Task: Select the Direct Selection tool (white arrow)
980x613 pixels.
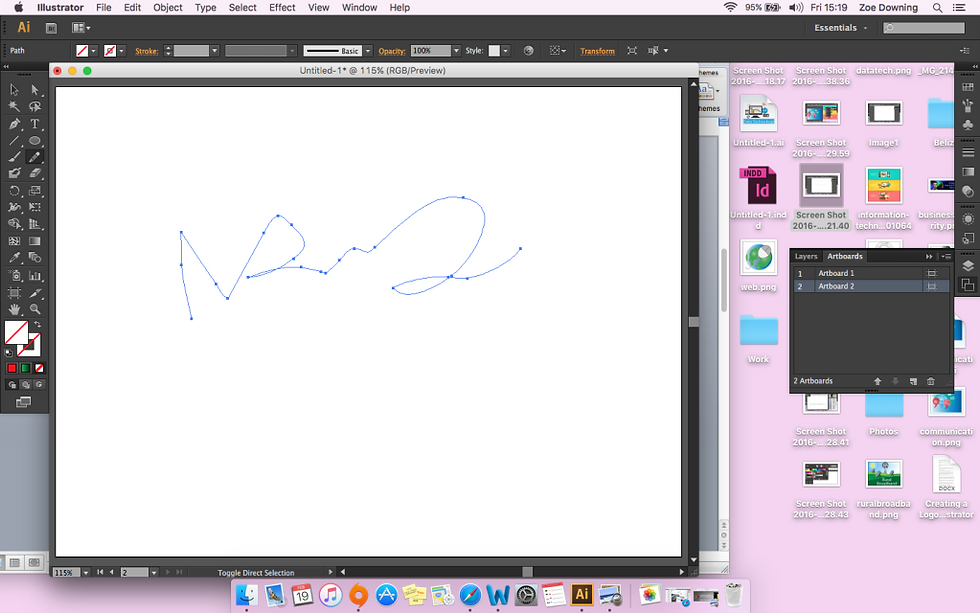Action: [35, 90]
